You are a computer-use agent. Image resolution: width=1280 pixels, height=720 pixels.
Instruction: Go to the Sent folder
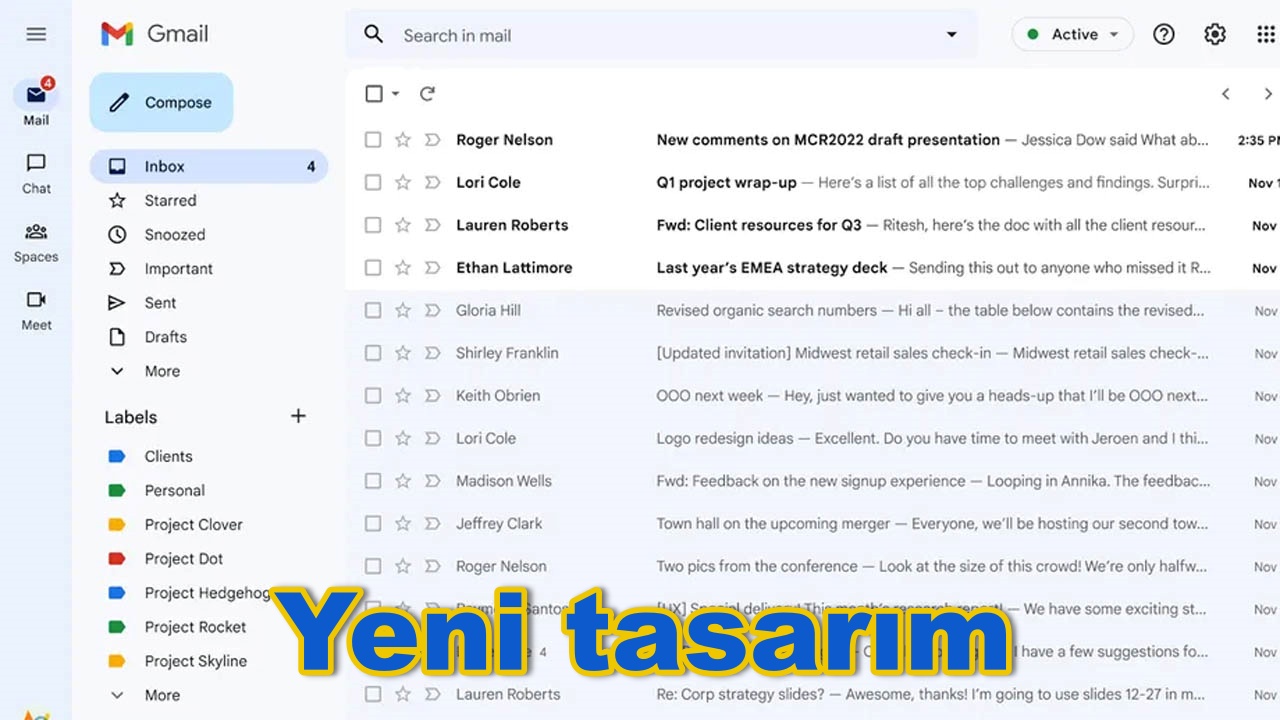point(160,303)
